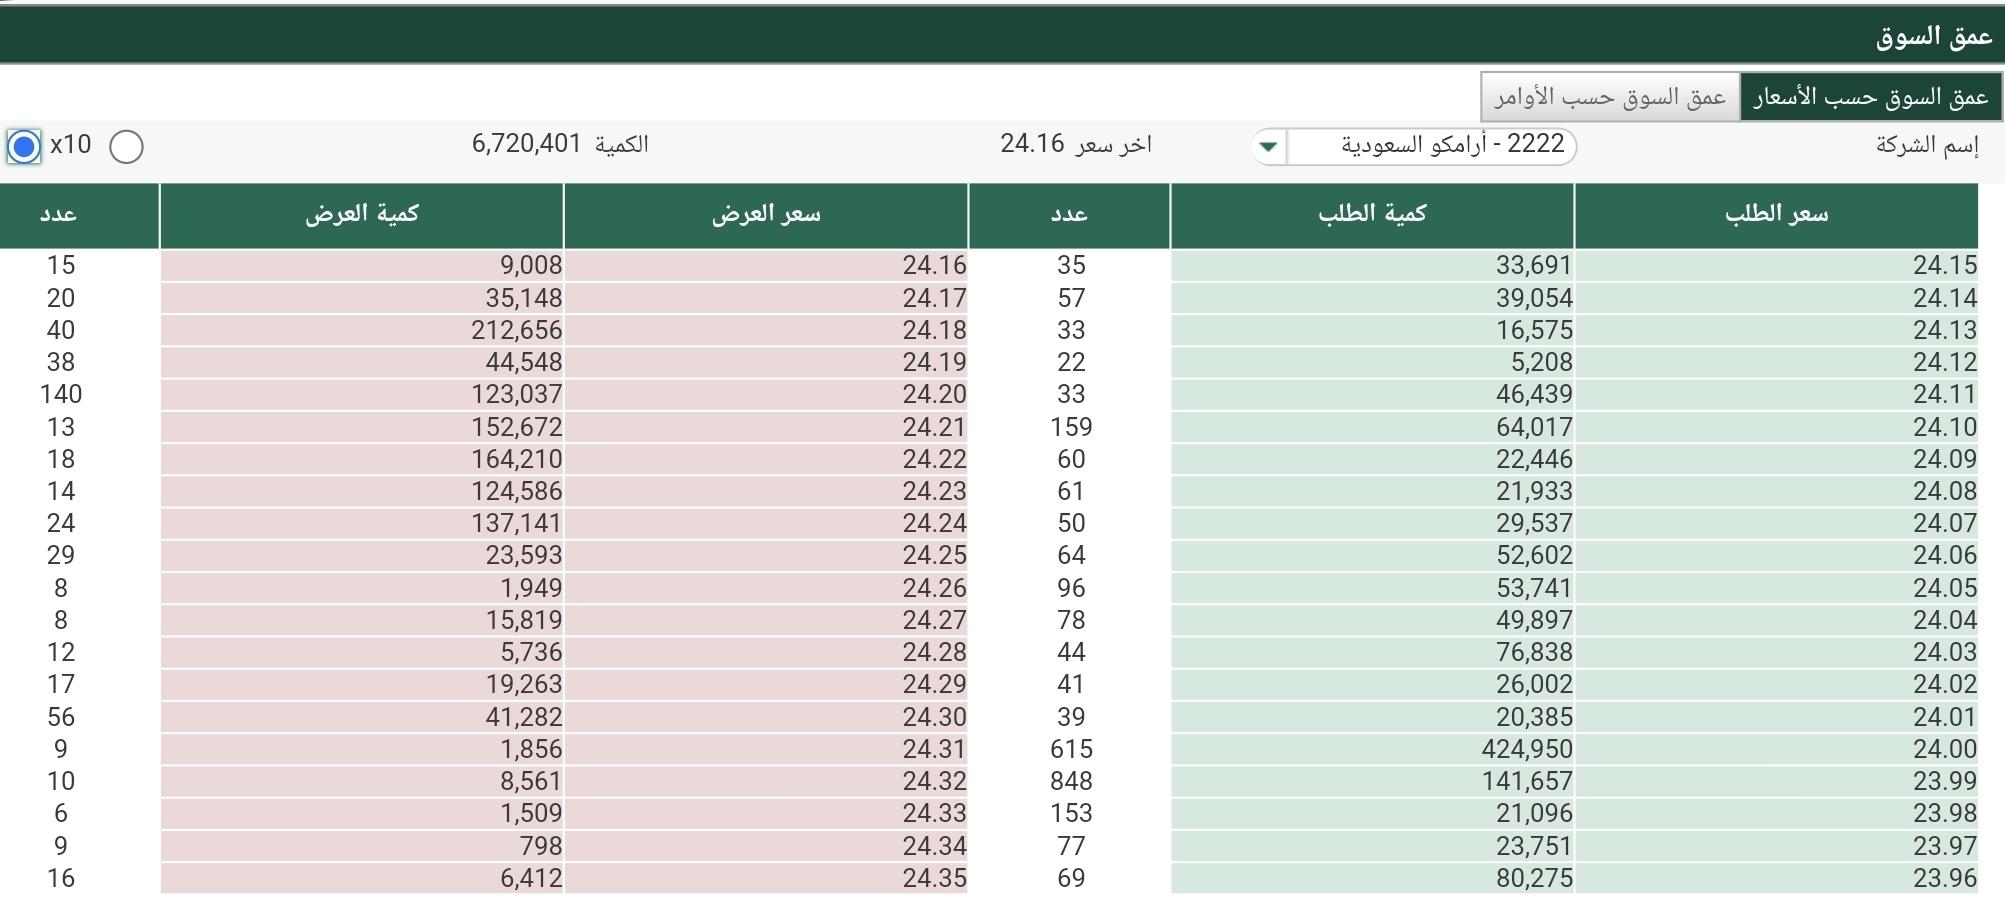Viewport: 2005px width, 906px height.
Task: Click the last price 24.16 value
Action: pos(1032,144)
